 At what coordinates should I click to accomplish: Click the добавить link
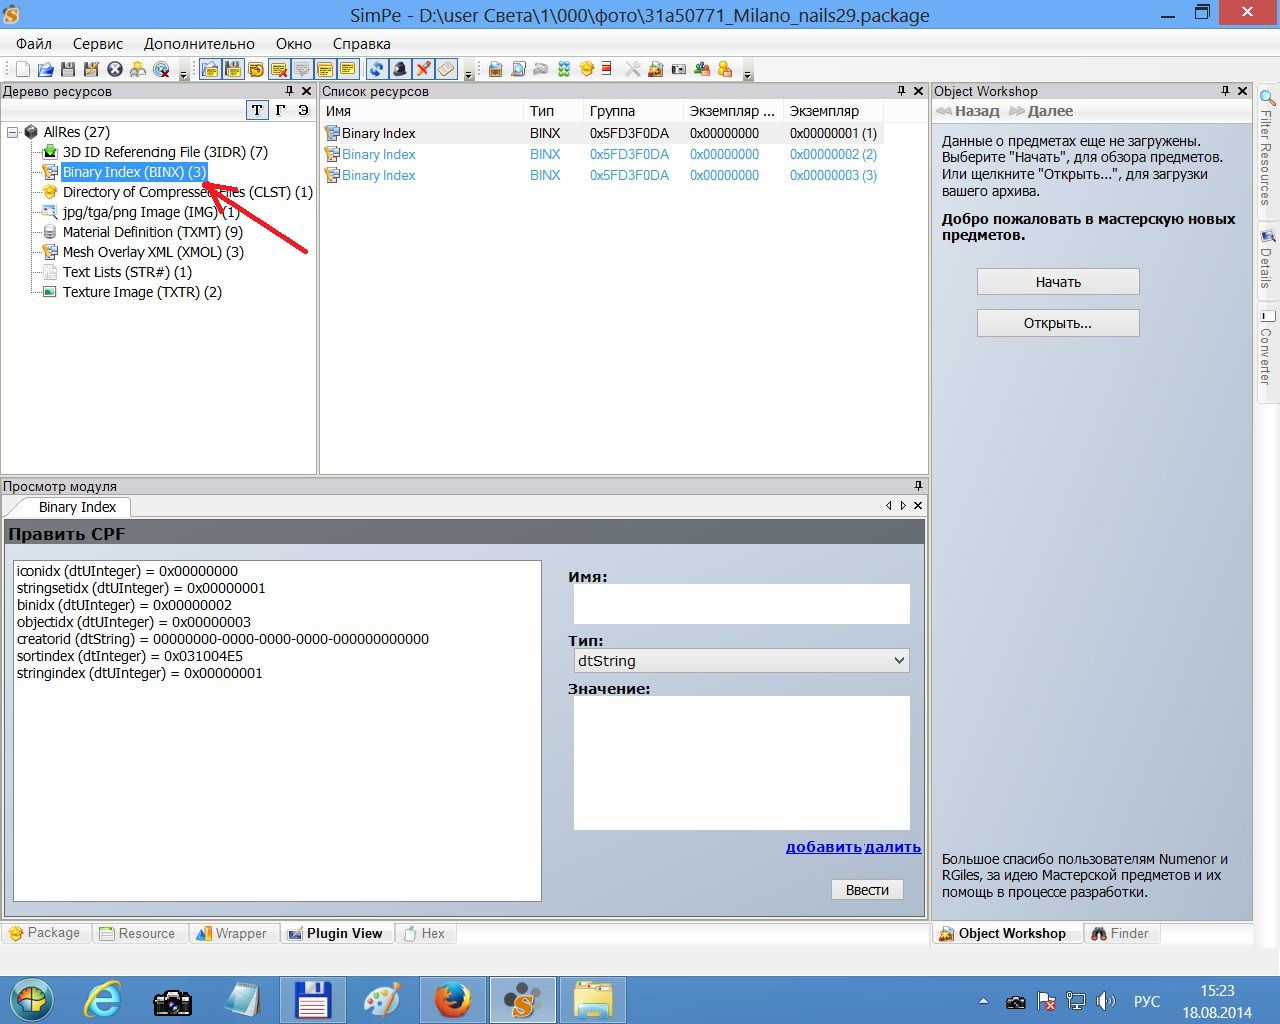point(823,847)
